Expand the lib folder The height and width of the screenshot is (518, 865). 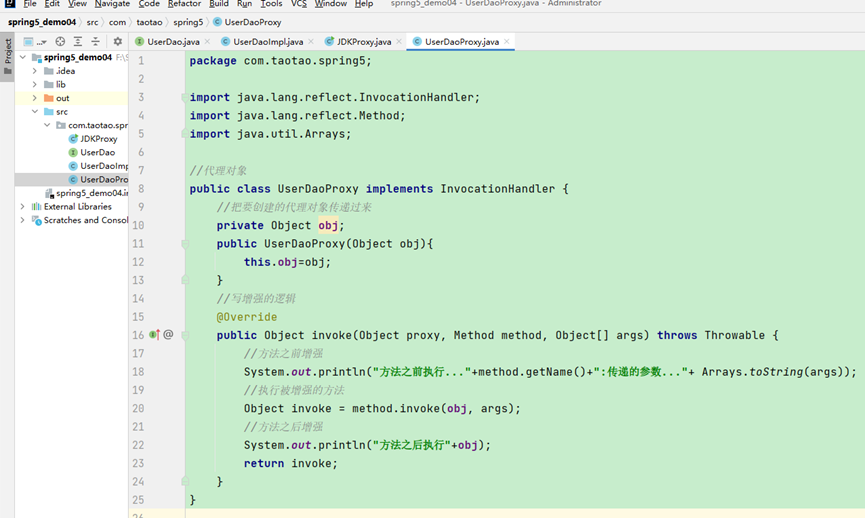34,84
